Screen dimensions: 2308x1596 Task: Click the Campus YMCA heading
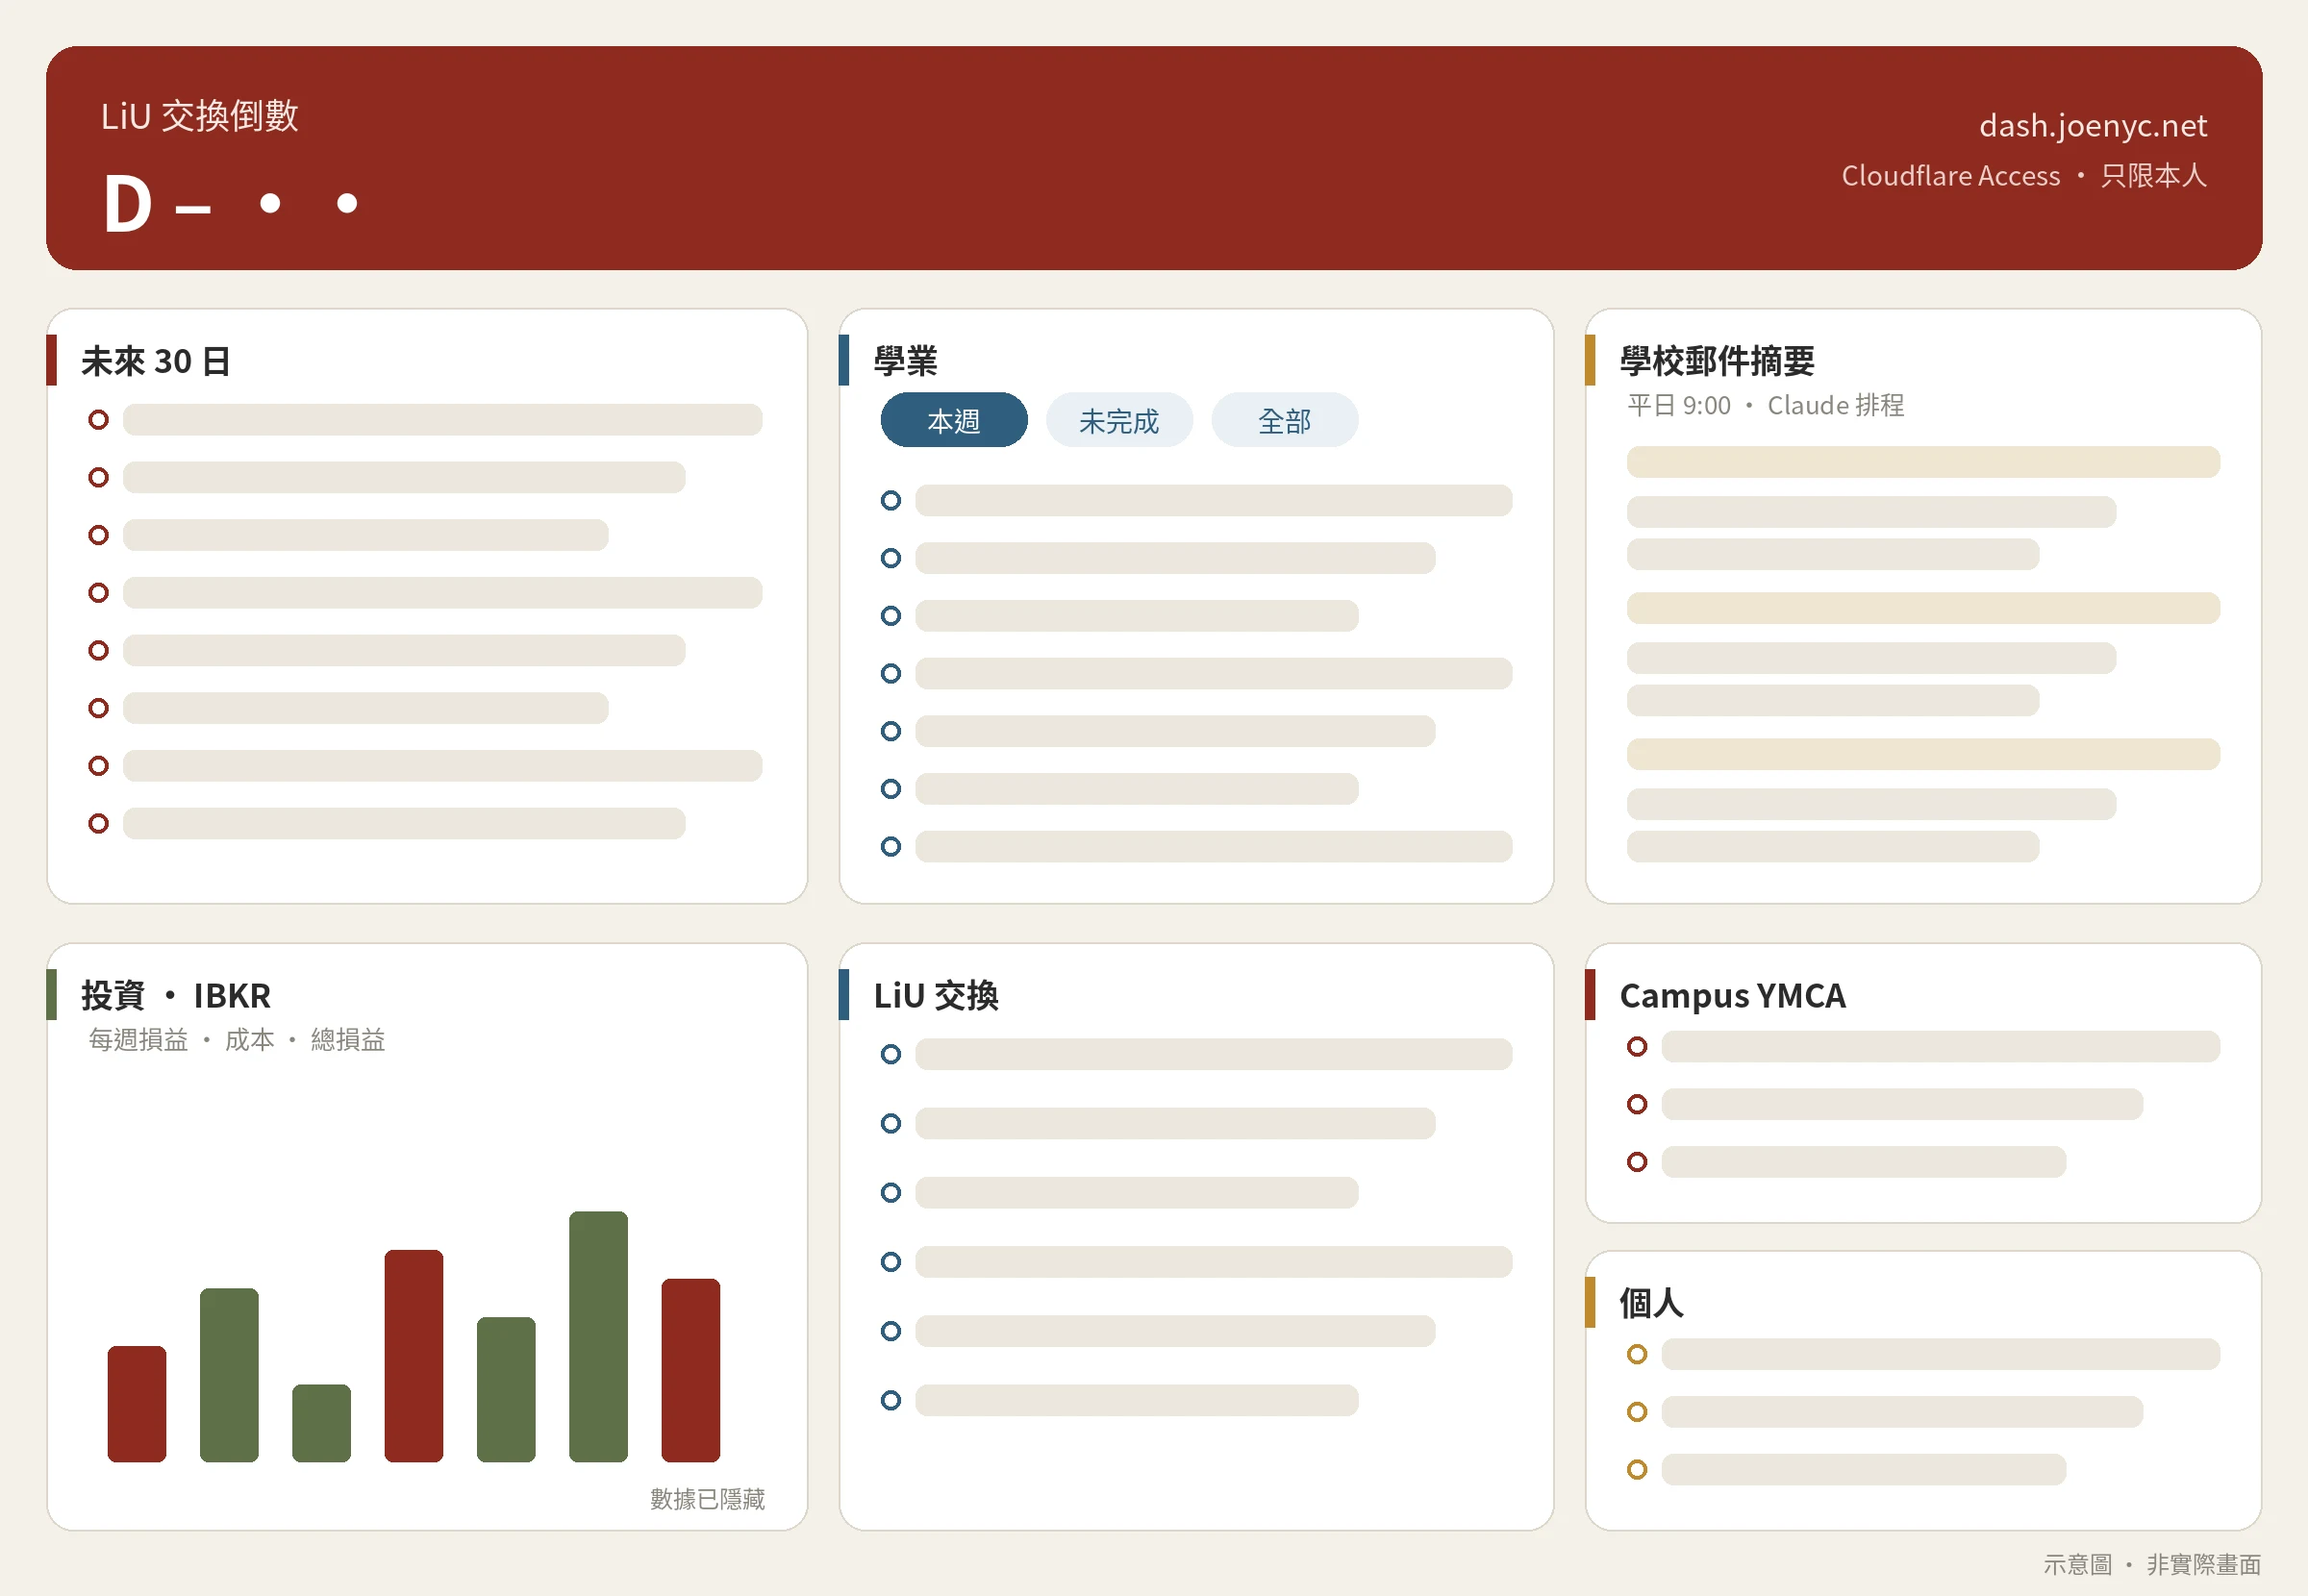(x=1732, y=995)
